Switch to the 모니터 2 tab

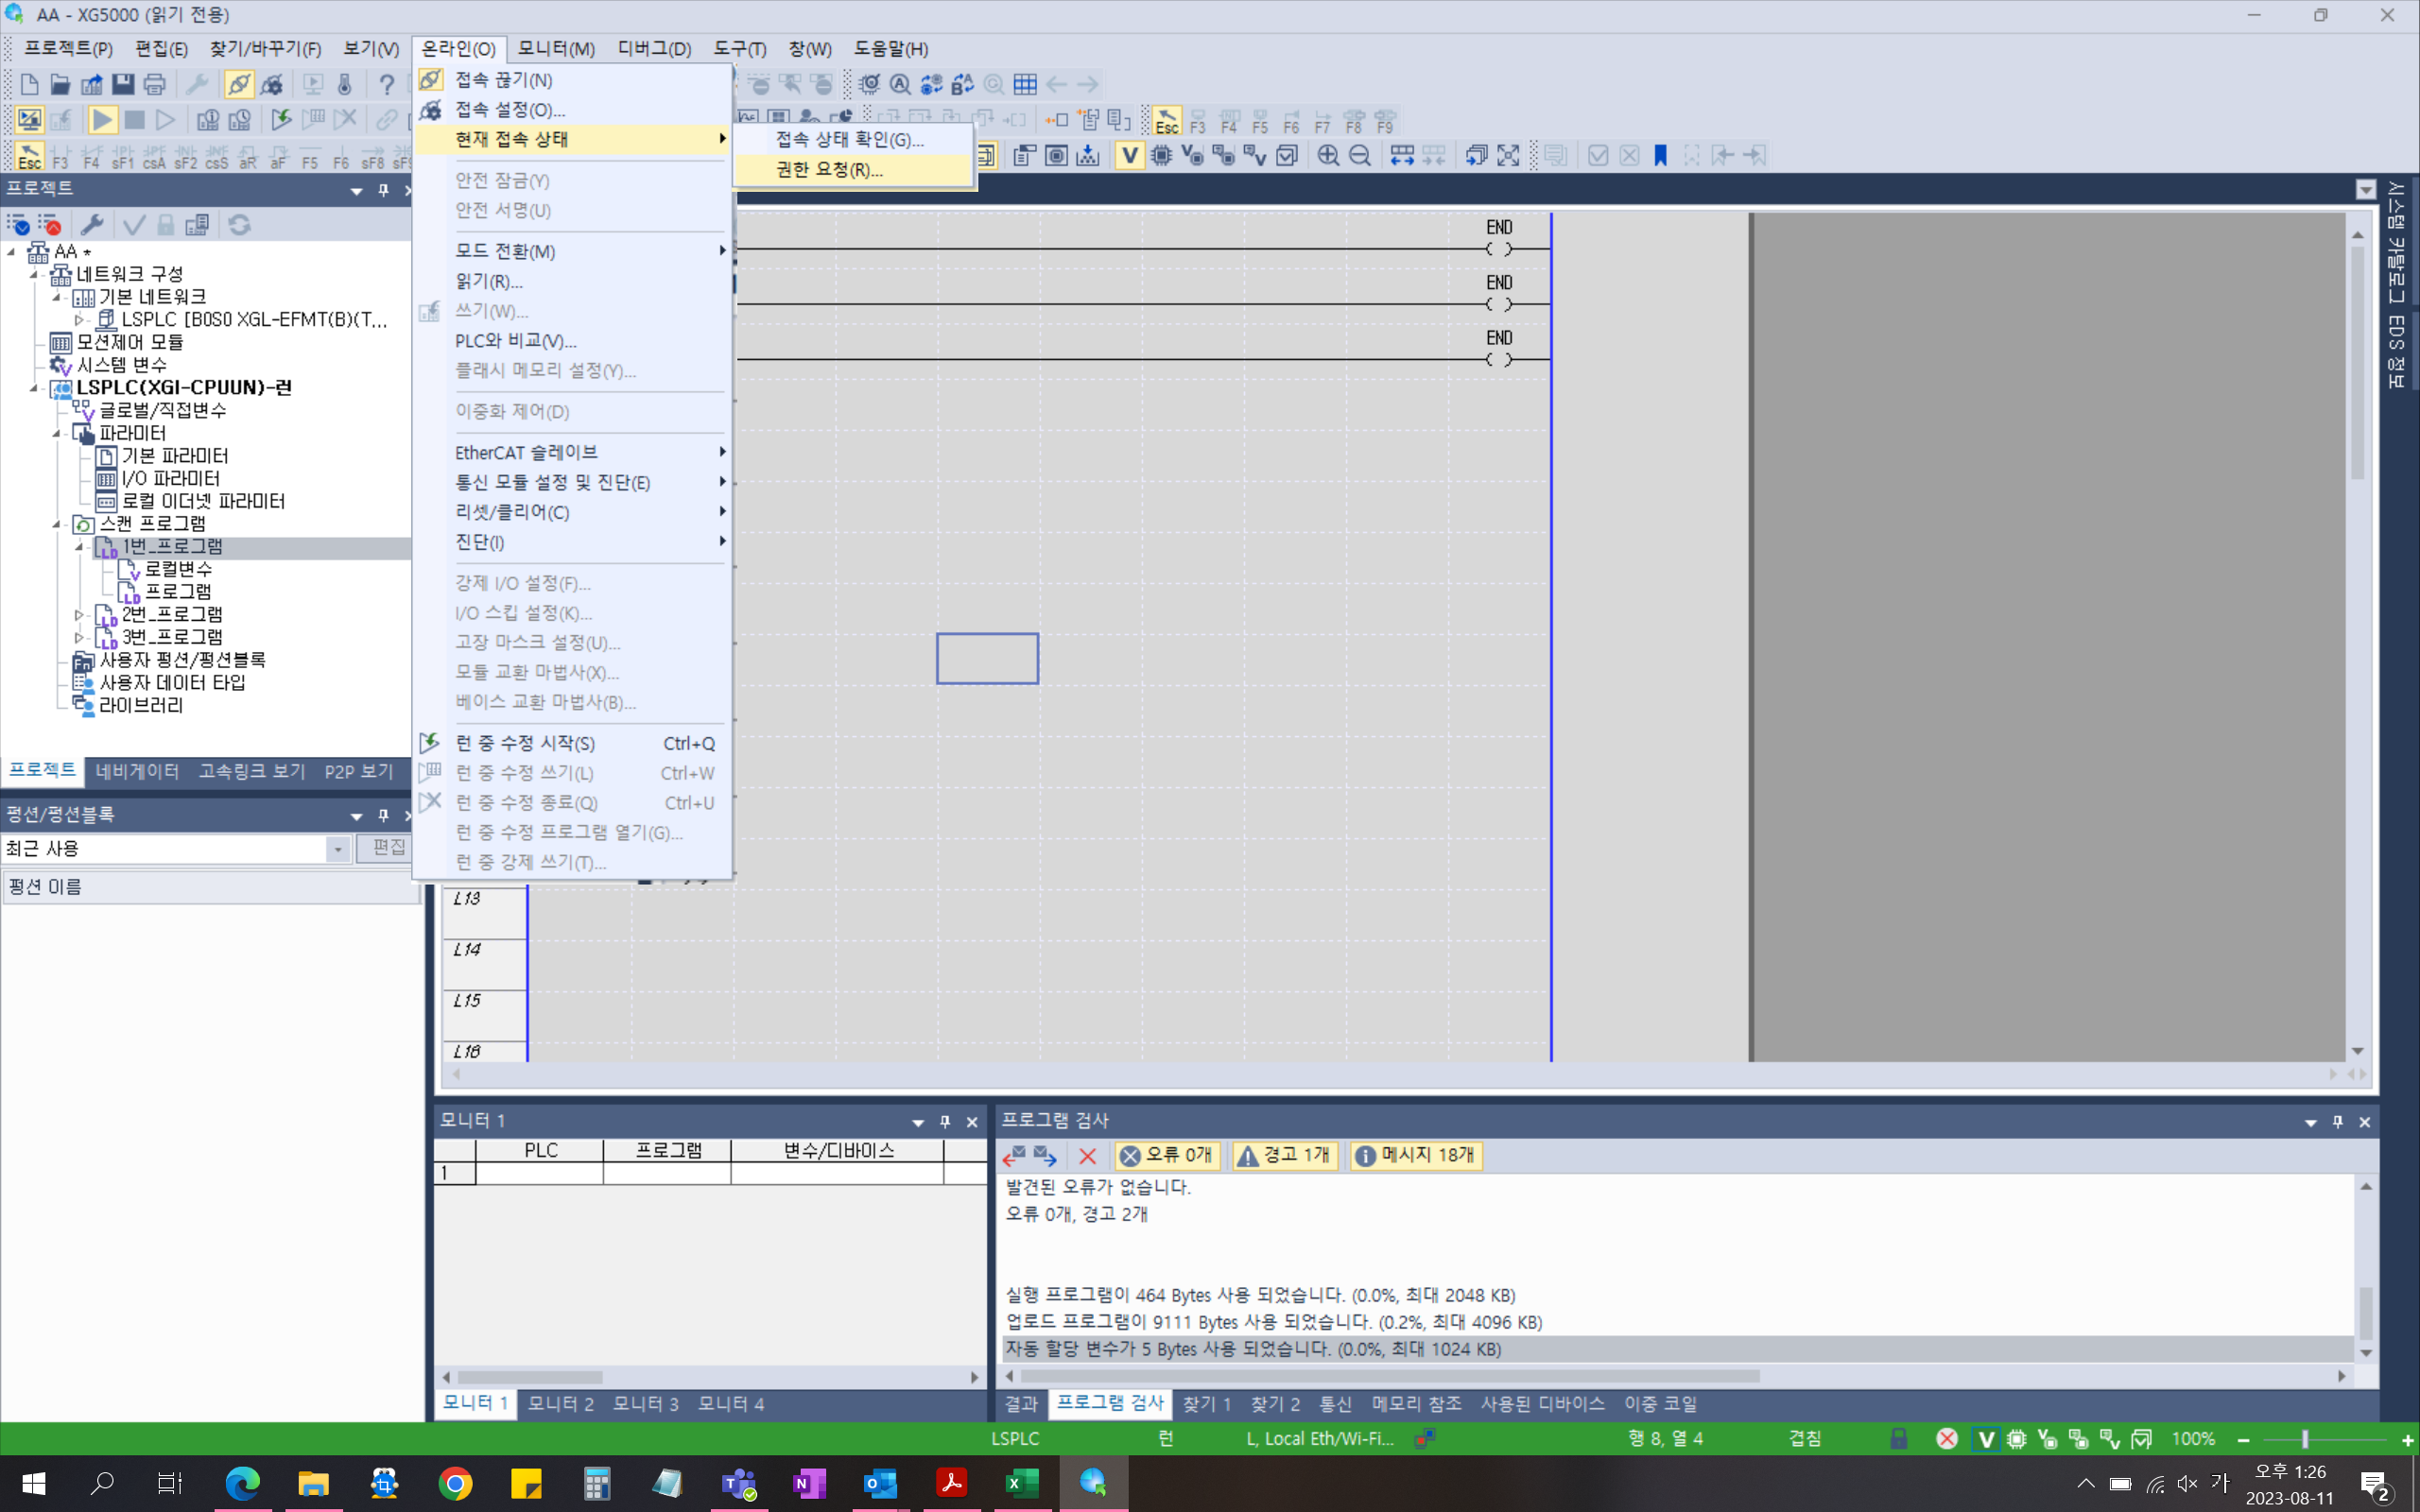pos(560,1403)
